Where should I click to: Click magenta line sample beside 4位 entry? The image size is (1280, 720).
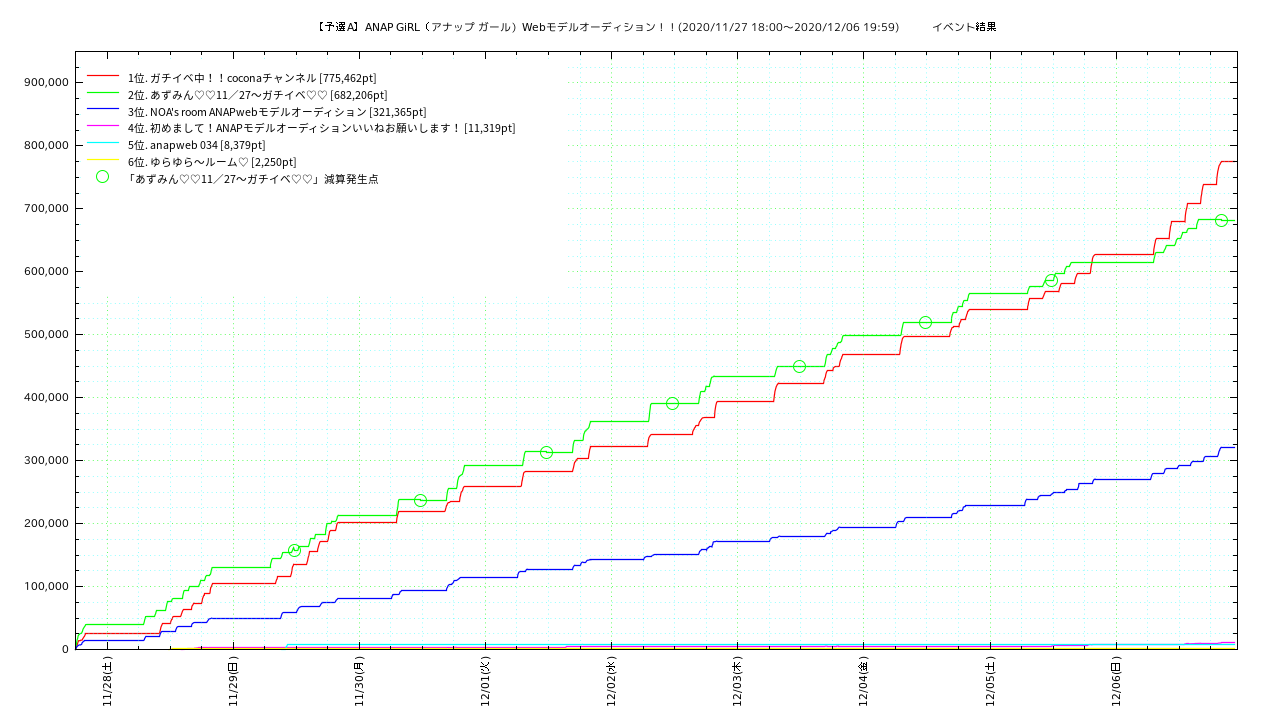(x=102, y=126)
